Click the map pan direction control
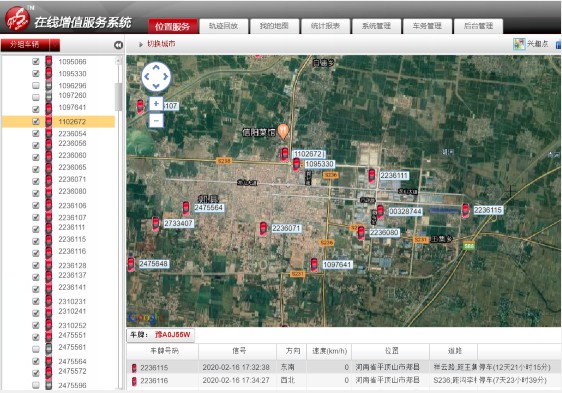Image resolution: width=562 pixels, height=393 pixels. 156,77
